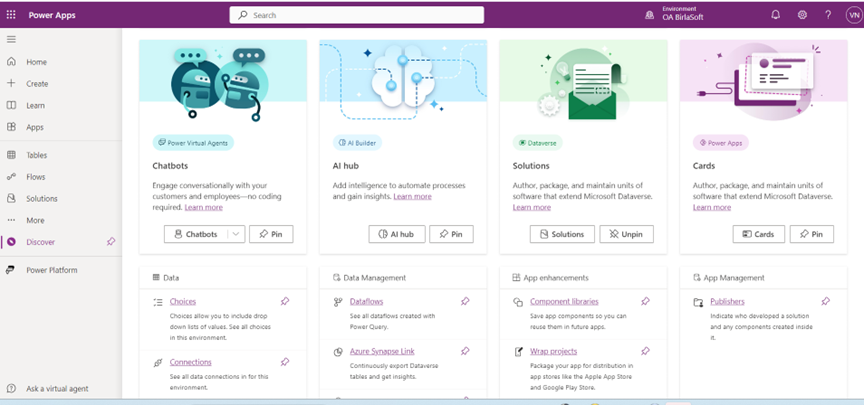The width and height of the screenshot is (864, 405).
Task: Unpin Discover from the left navigation
Action: tap(111, 241)
